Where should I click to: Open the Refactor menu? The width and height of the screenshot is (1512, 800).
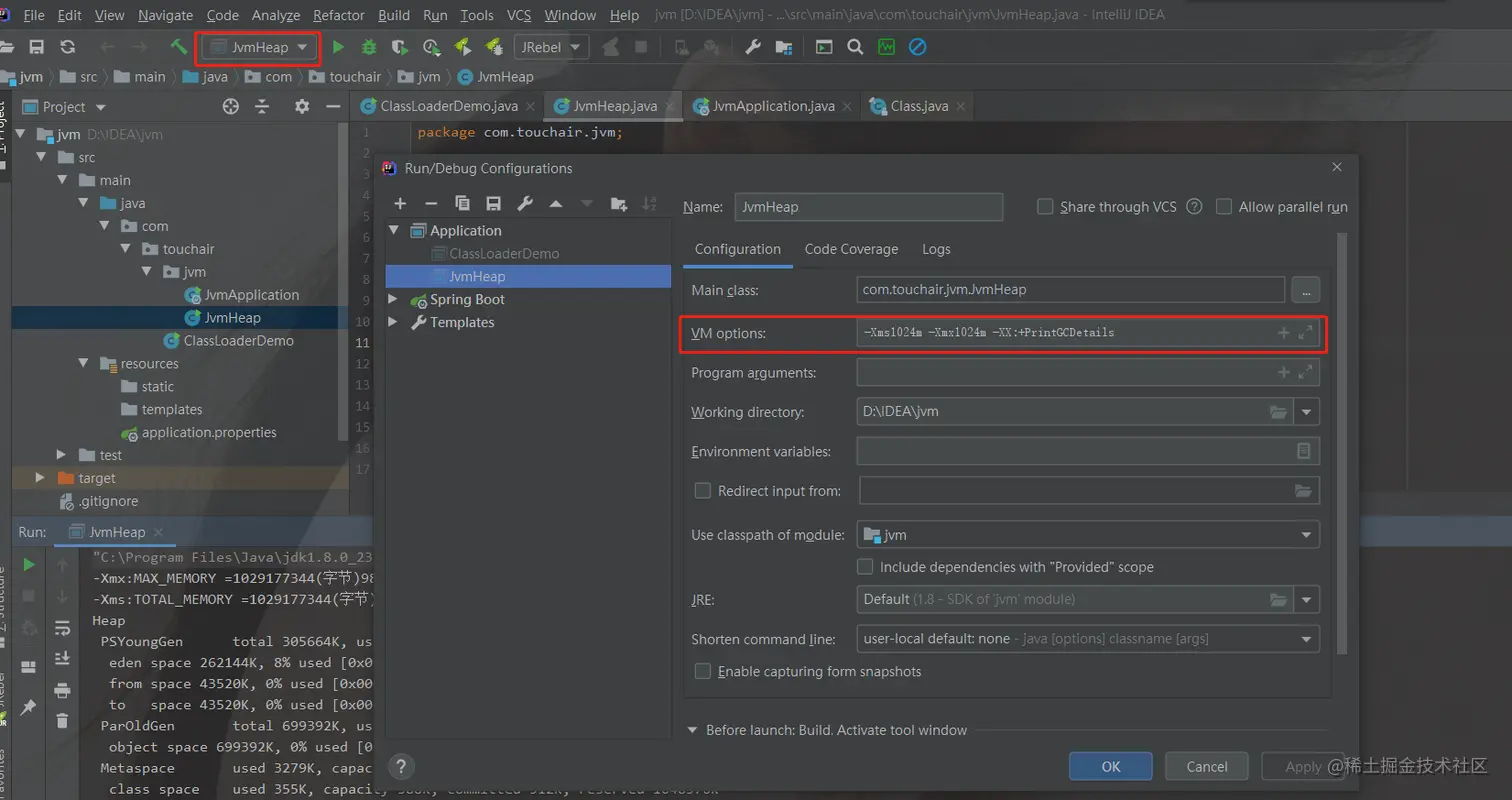point(339,15)
